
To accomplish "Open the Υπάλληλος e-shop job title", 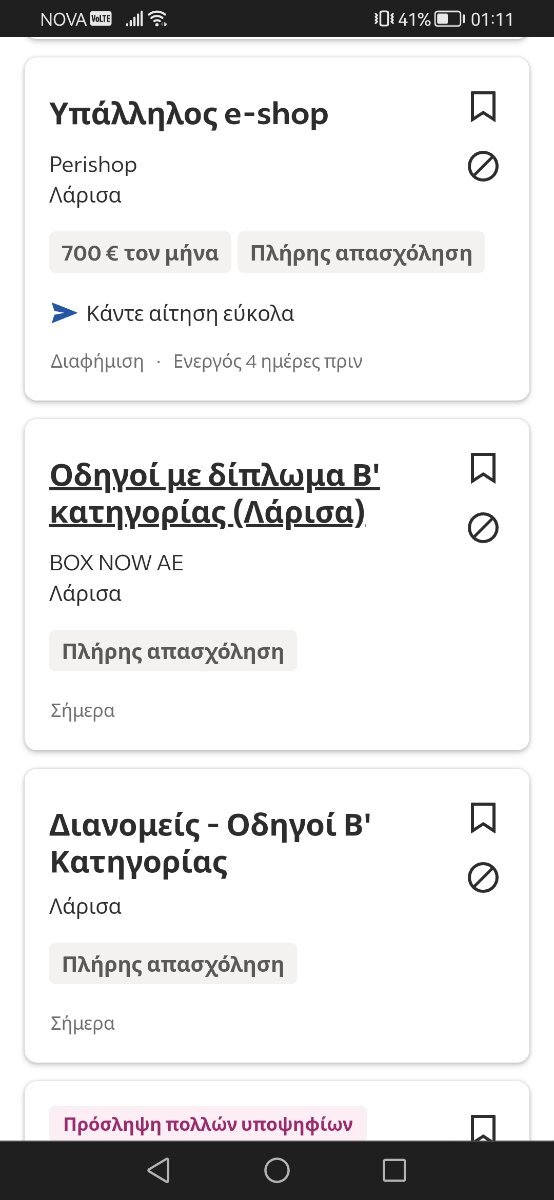I will tap(189, 114).
